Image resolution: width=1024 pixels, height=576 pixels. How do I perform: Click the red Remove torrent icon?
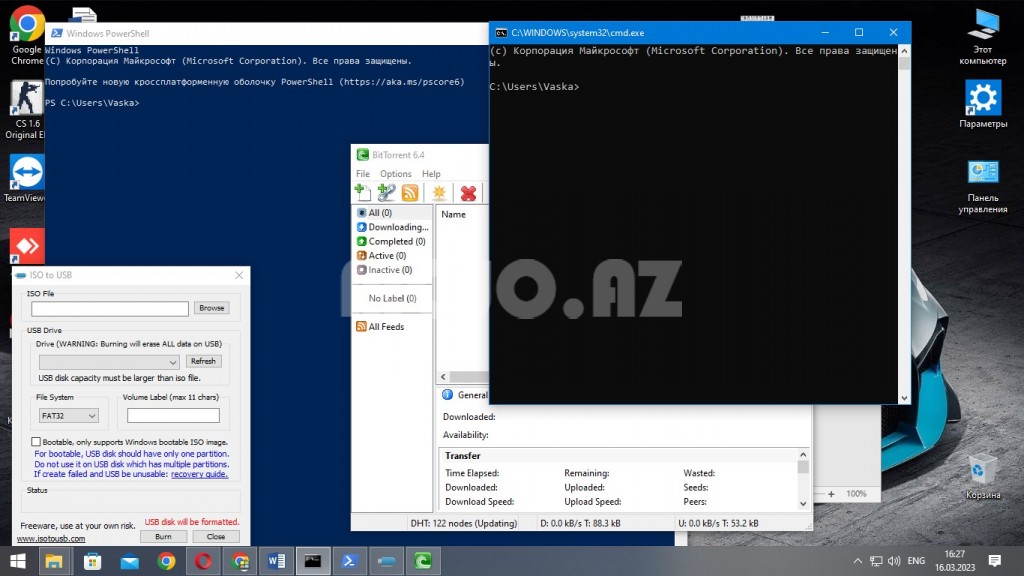point(467,193)
